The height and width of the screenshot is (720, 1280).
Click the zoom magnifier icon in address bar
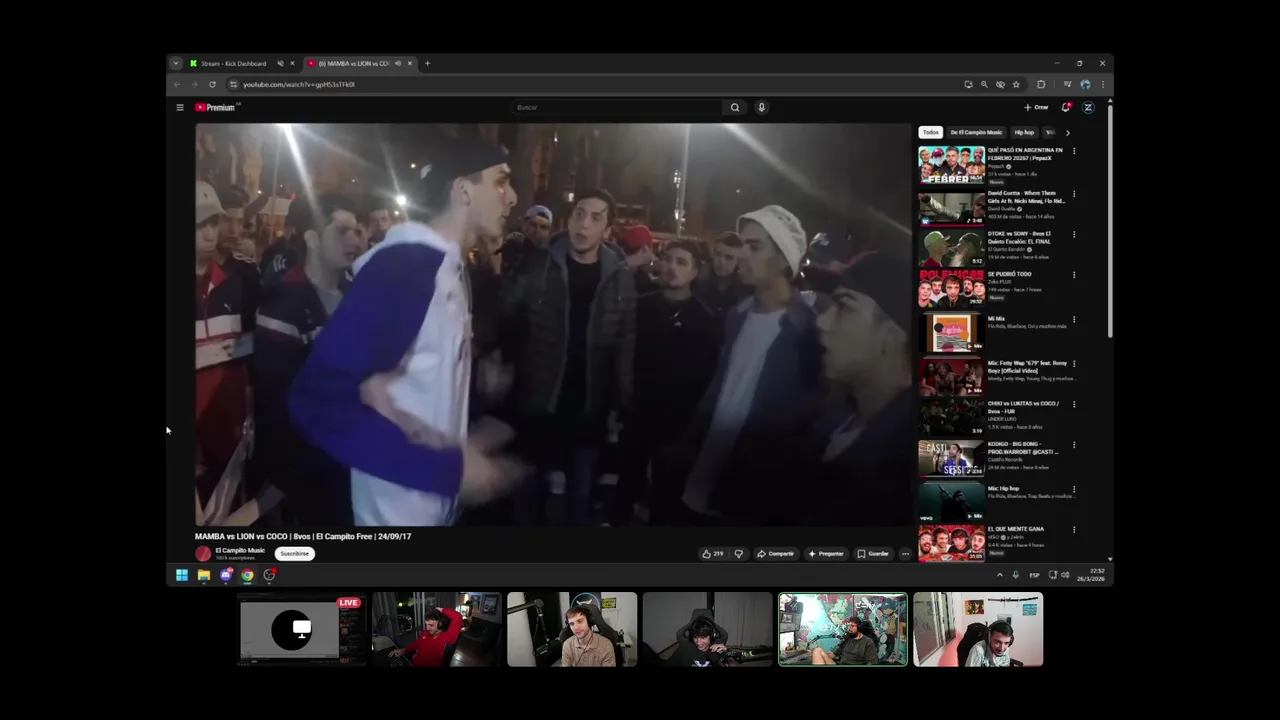click(984, 84)
